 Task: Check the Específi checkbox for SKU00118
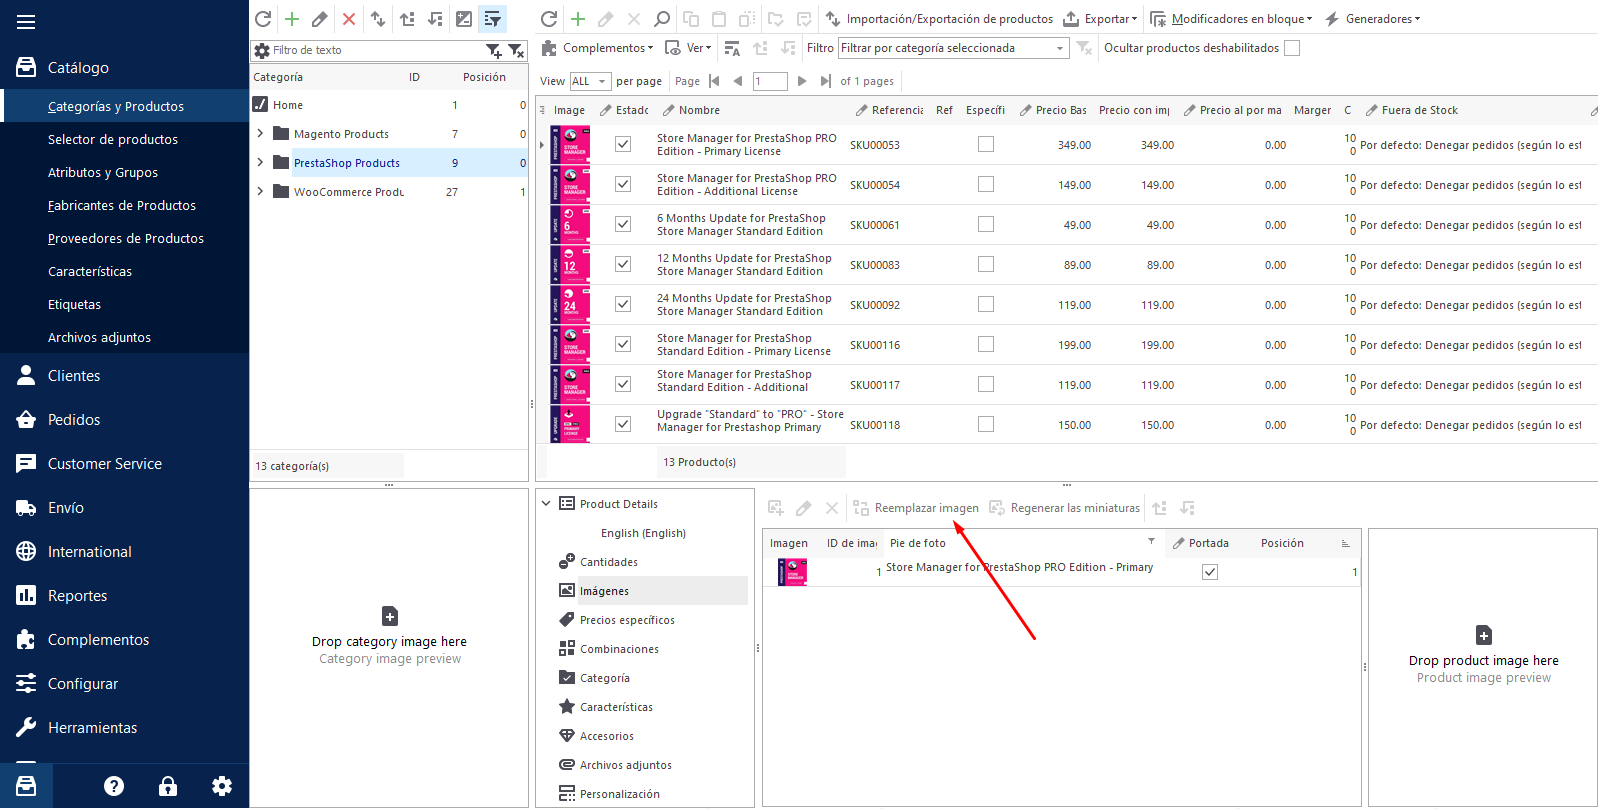(x=986, y=424)
